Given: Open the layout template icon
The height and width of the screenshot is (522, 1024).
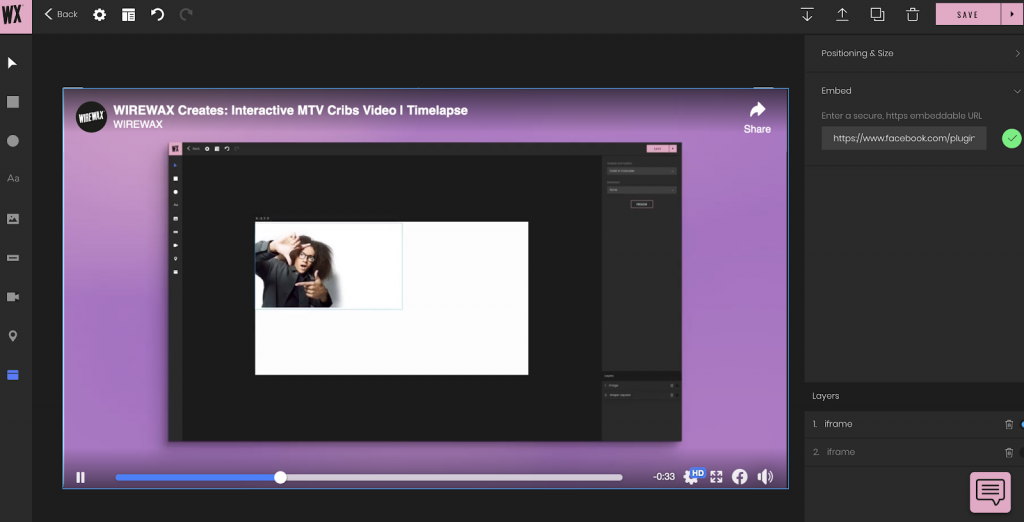Looking at the screenshot, I should click(129, 14).
